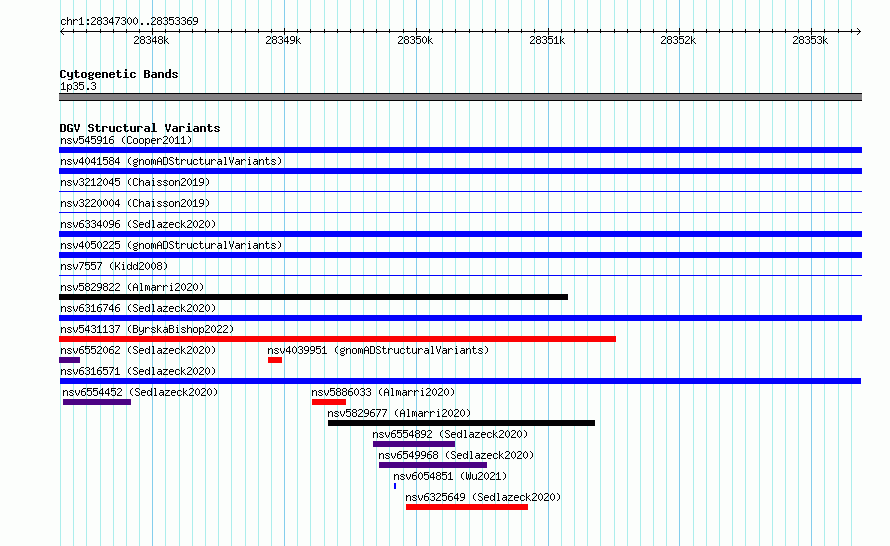Select nsv5886033 (Almarri2020) label
The image size is (890, 546).
(x=383, y=392)
